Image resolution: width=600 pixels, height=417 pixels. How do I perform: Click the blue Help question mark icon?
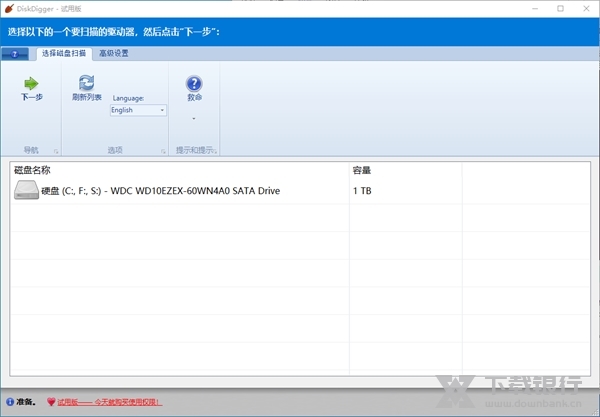tap(194, 83)
